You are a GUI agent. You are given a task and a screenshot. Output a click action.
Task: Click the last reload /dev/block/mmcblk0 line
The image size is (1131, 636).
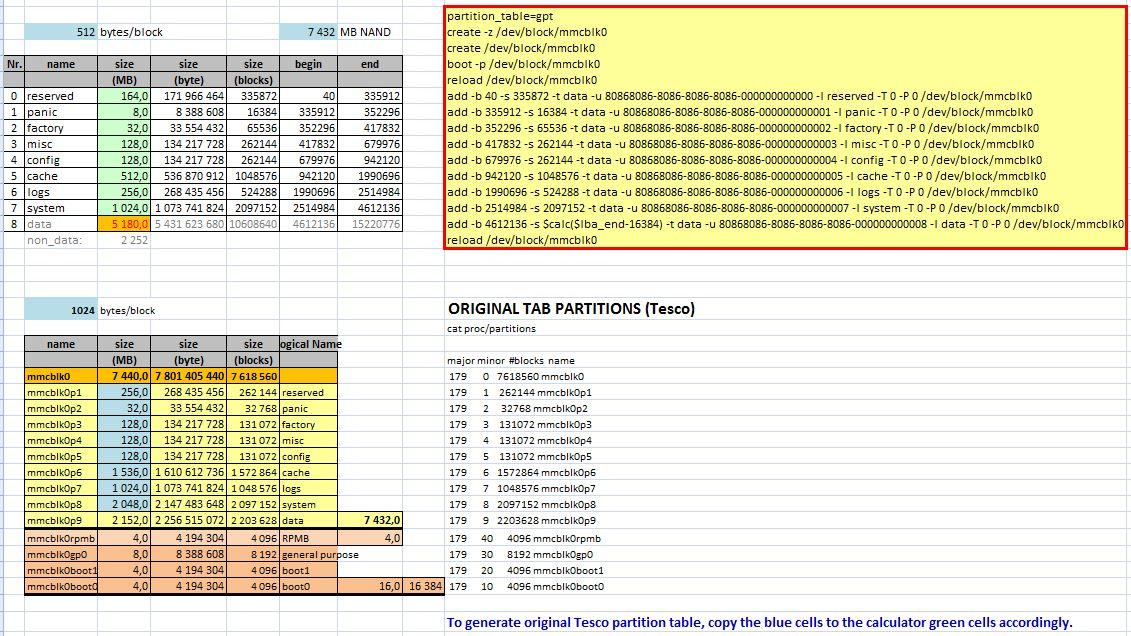[522, 240]
